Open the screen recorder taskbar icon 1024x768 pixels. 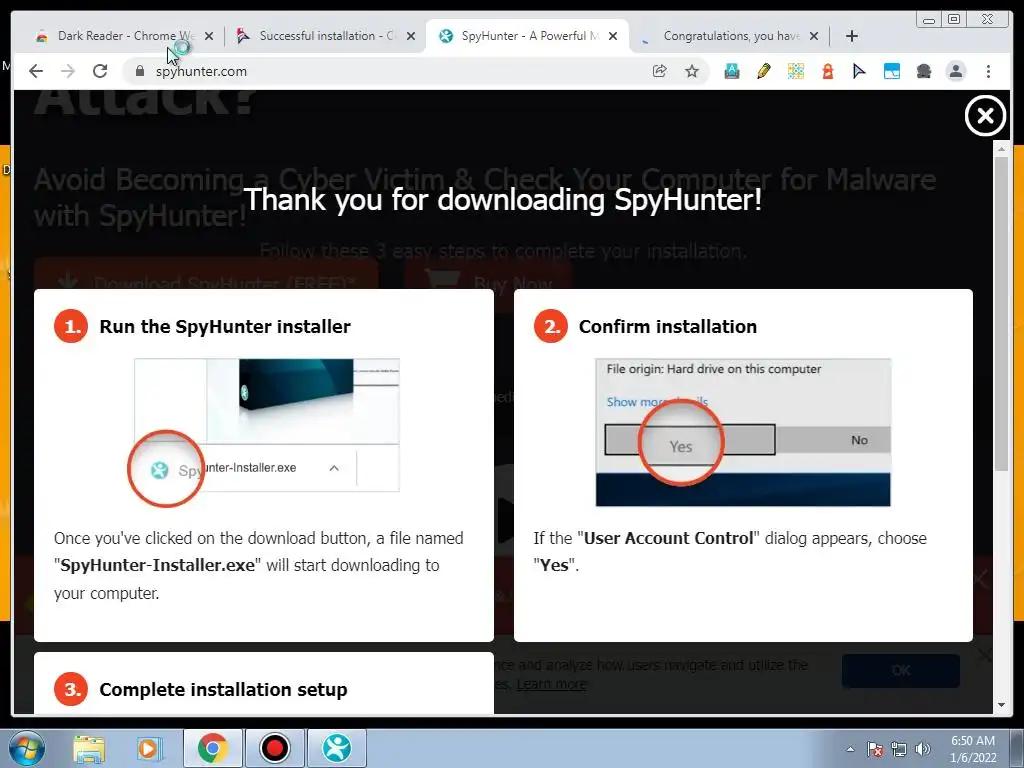tap(274, 748)
